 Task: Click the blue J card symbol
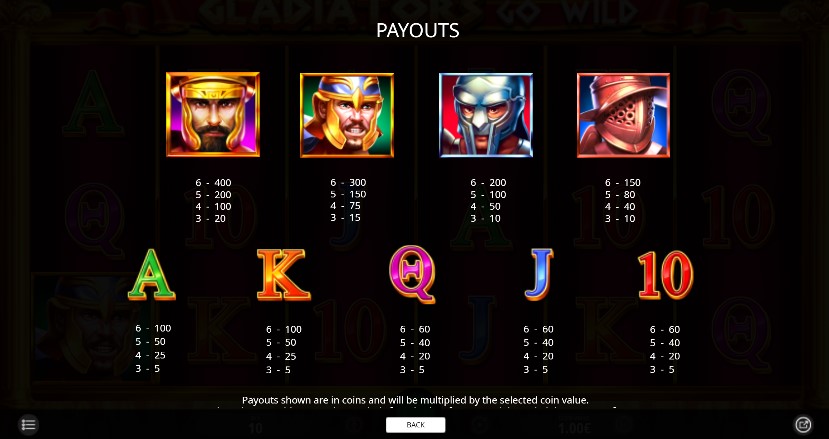(x=539, y=275)
